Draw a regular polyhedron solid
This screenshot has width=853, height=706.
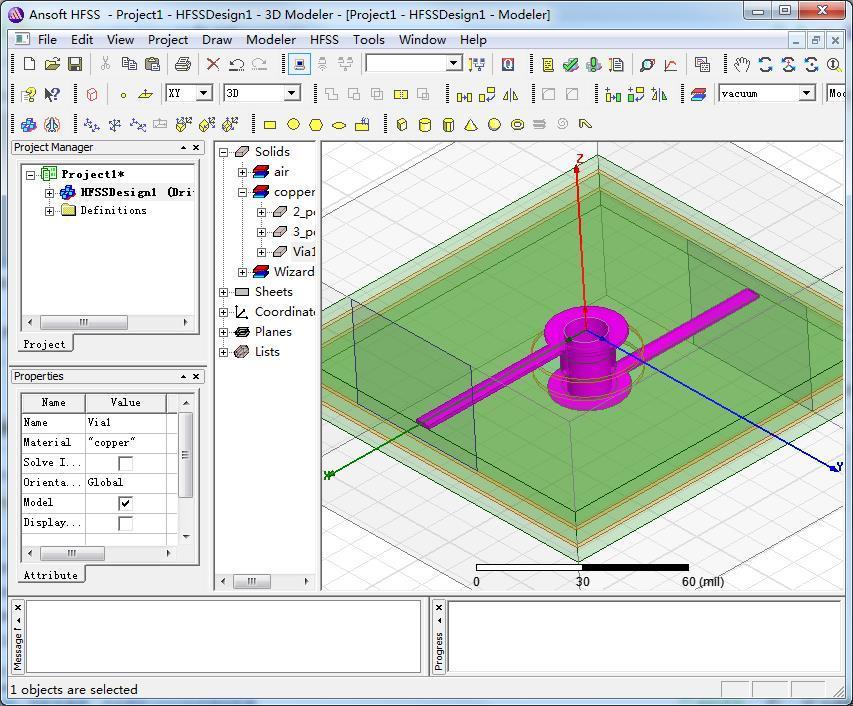(448, 125)
